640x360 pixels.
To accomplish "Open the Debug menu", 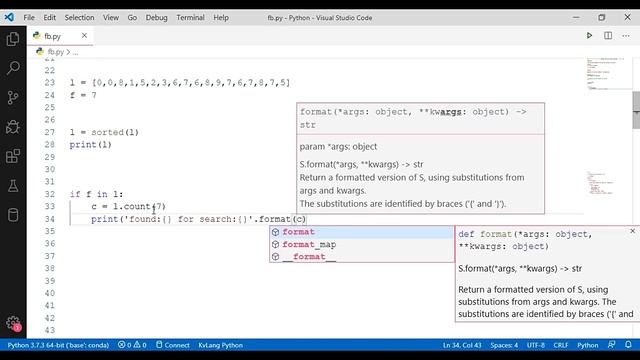I will tap(156, 18).
